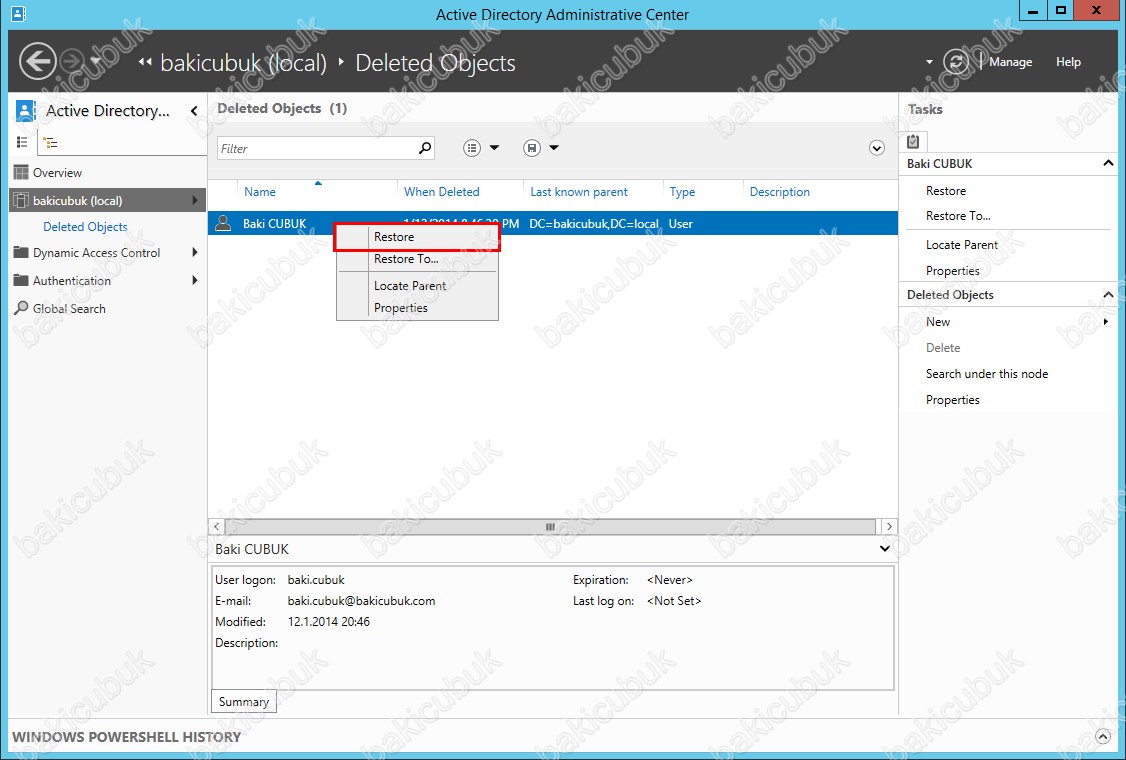Expand the Authentication arrow
Image resolution: width=1126 pixels, height=760 pixels.
click(x=195, y=280)
